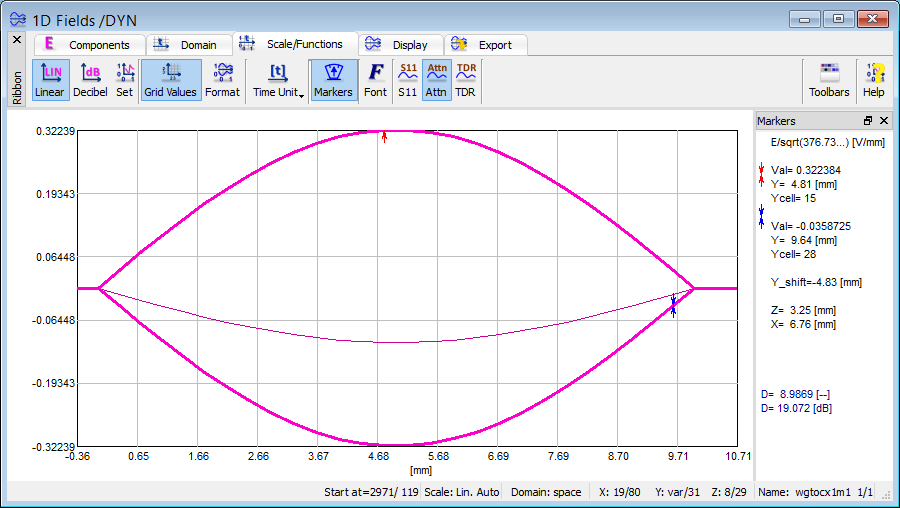Click the Set scale icon
Screen dimensions: 900x508
(x=124, y=80)
